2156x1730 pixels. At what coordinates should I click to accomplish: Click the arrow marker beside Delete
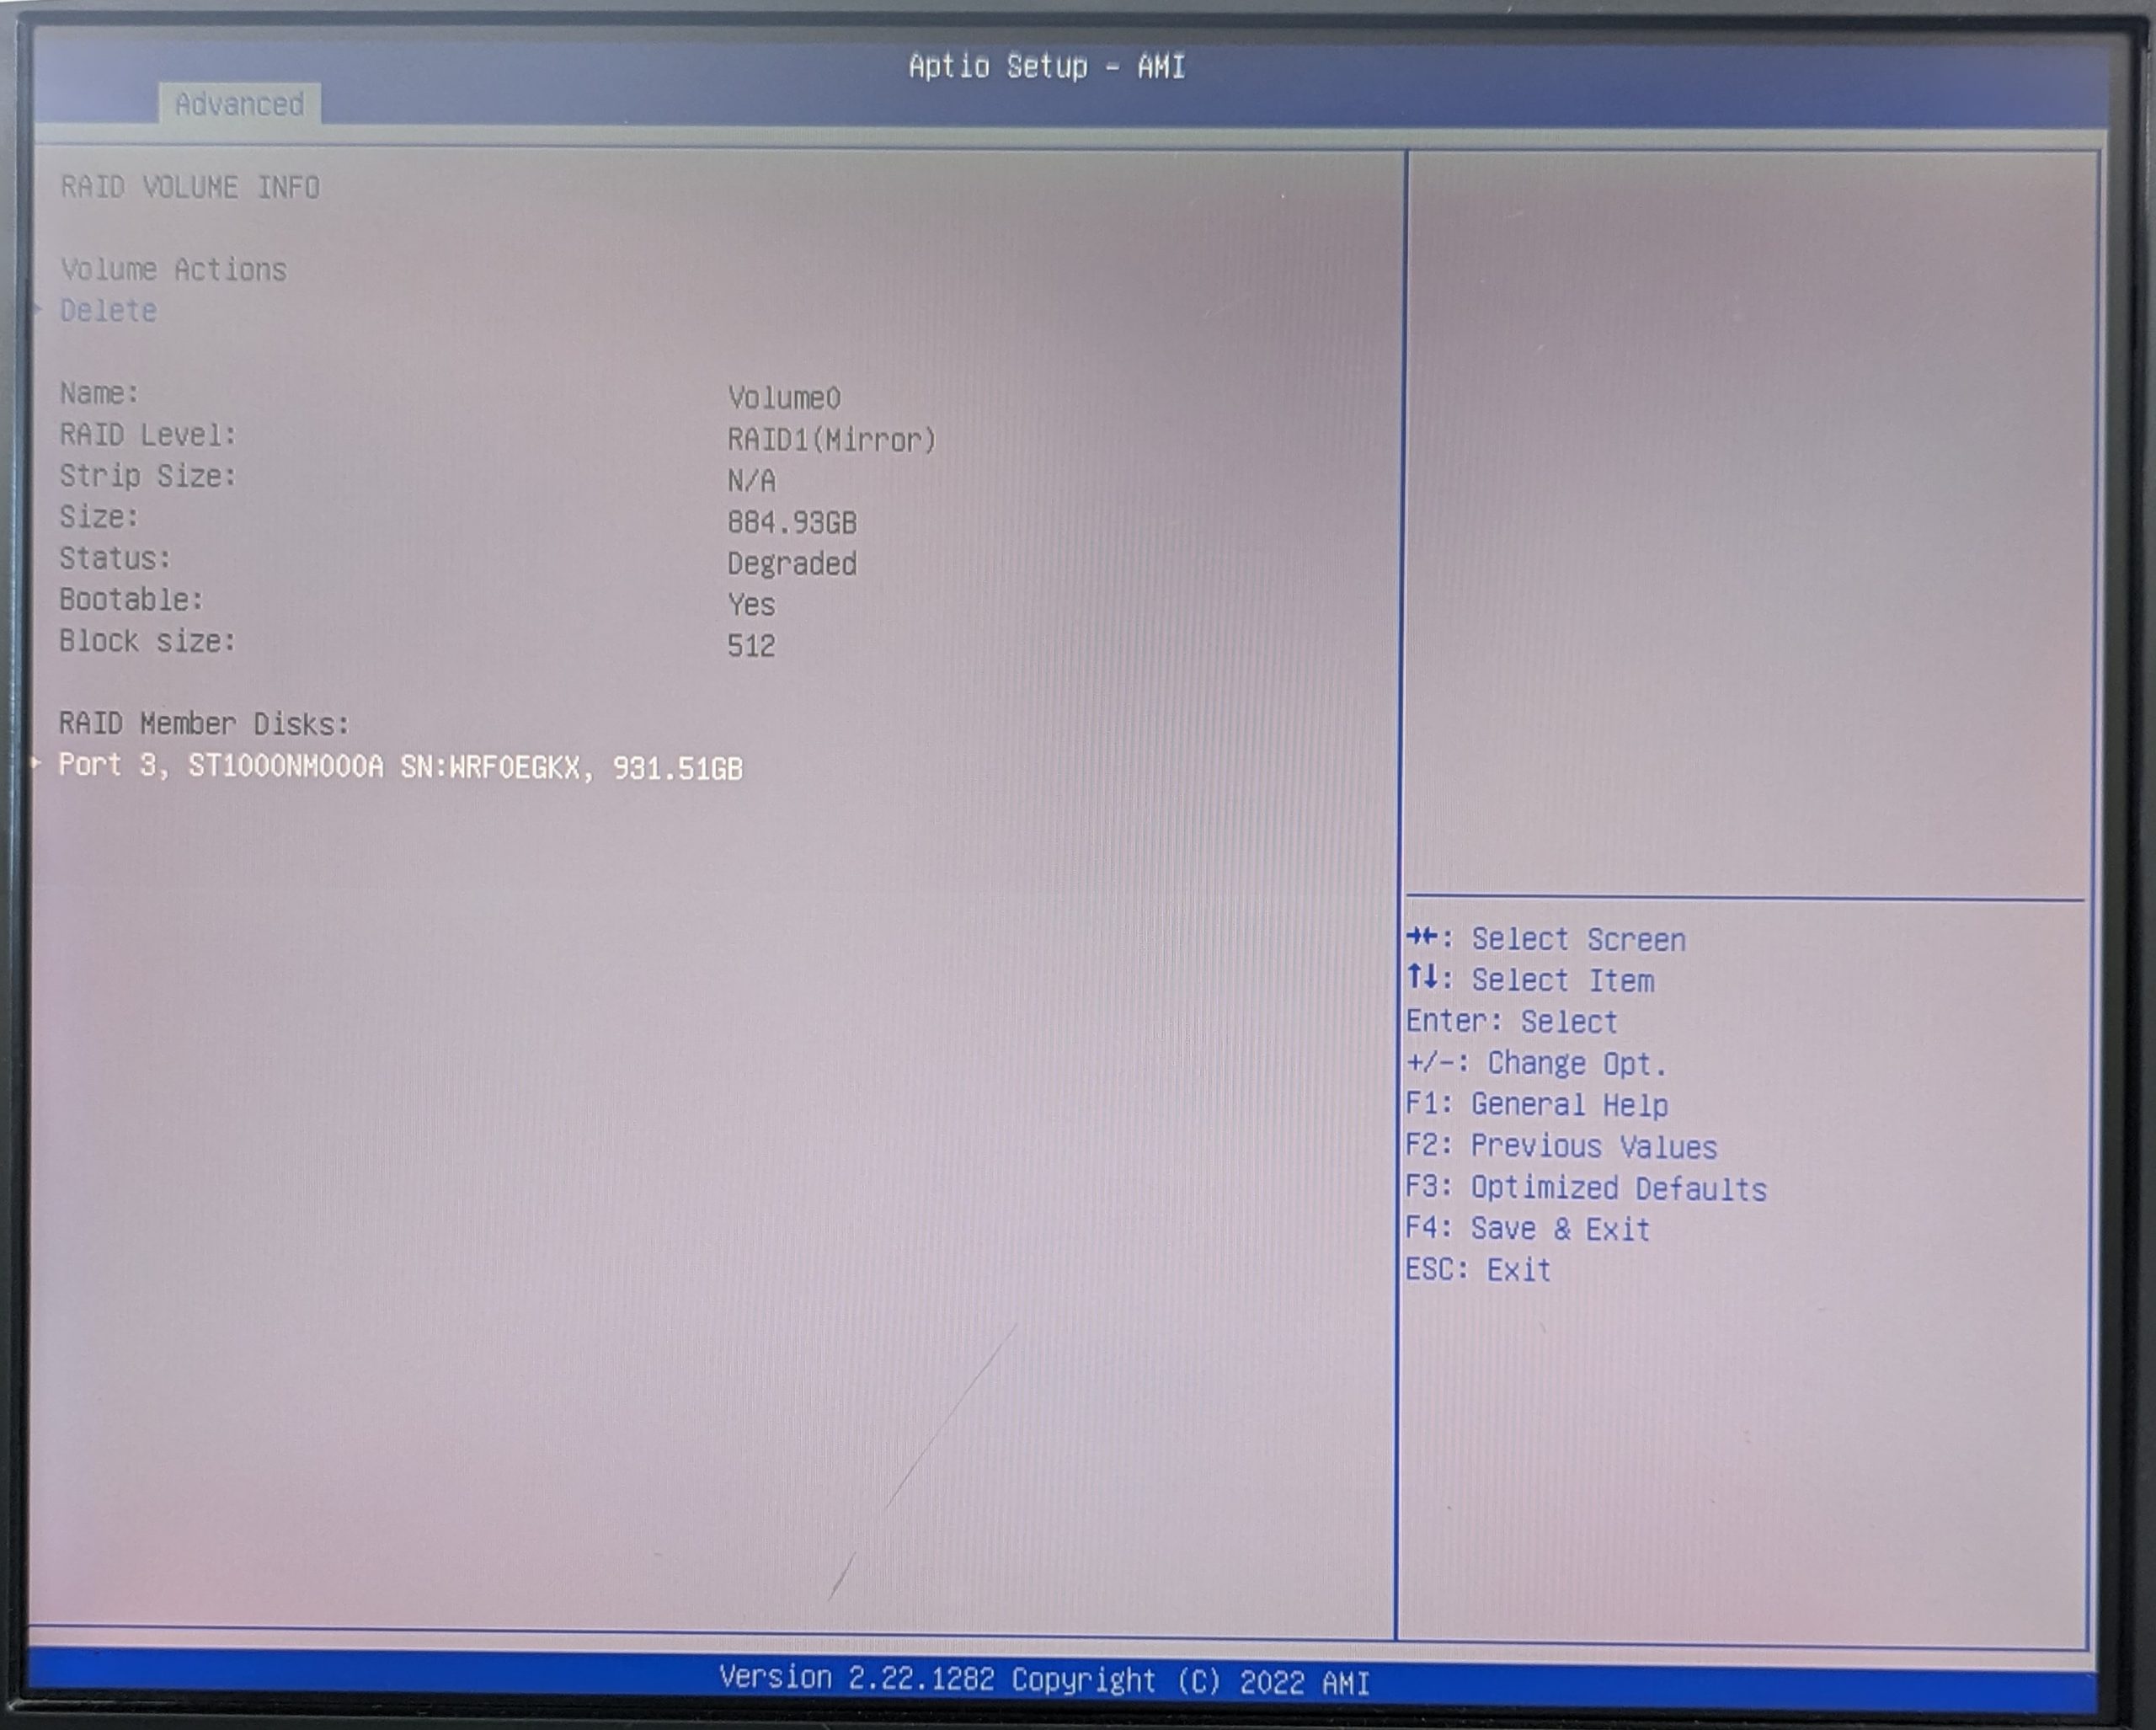38,310
